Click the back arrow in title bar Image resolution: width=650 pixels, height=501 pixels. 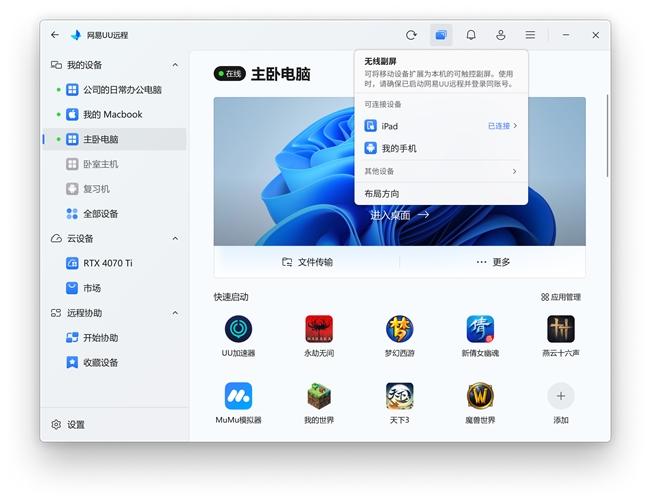(x=55, y=35)
